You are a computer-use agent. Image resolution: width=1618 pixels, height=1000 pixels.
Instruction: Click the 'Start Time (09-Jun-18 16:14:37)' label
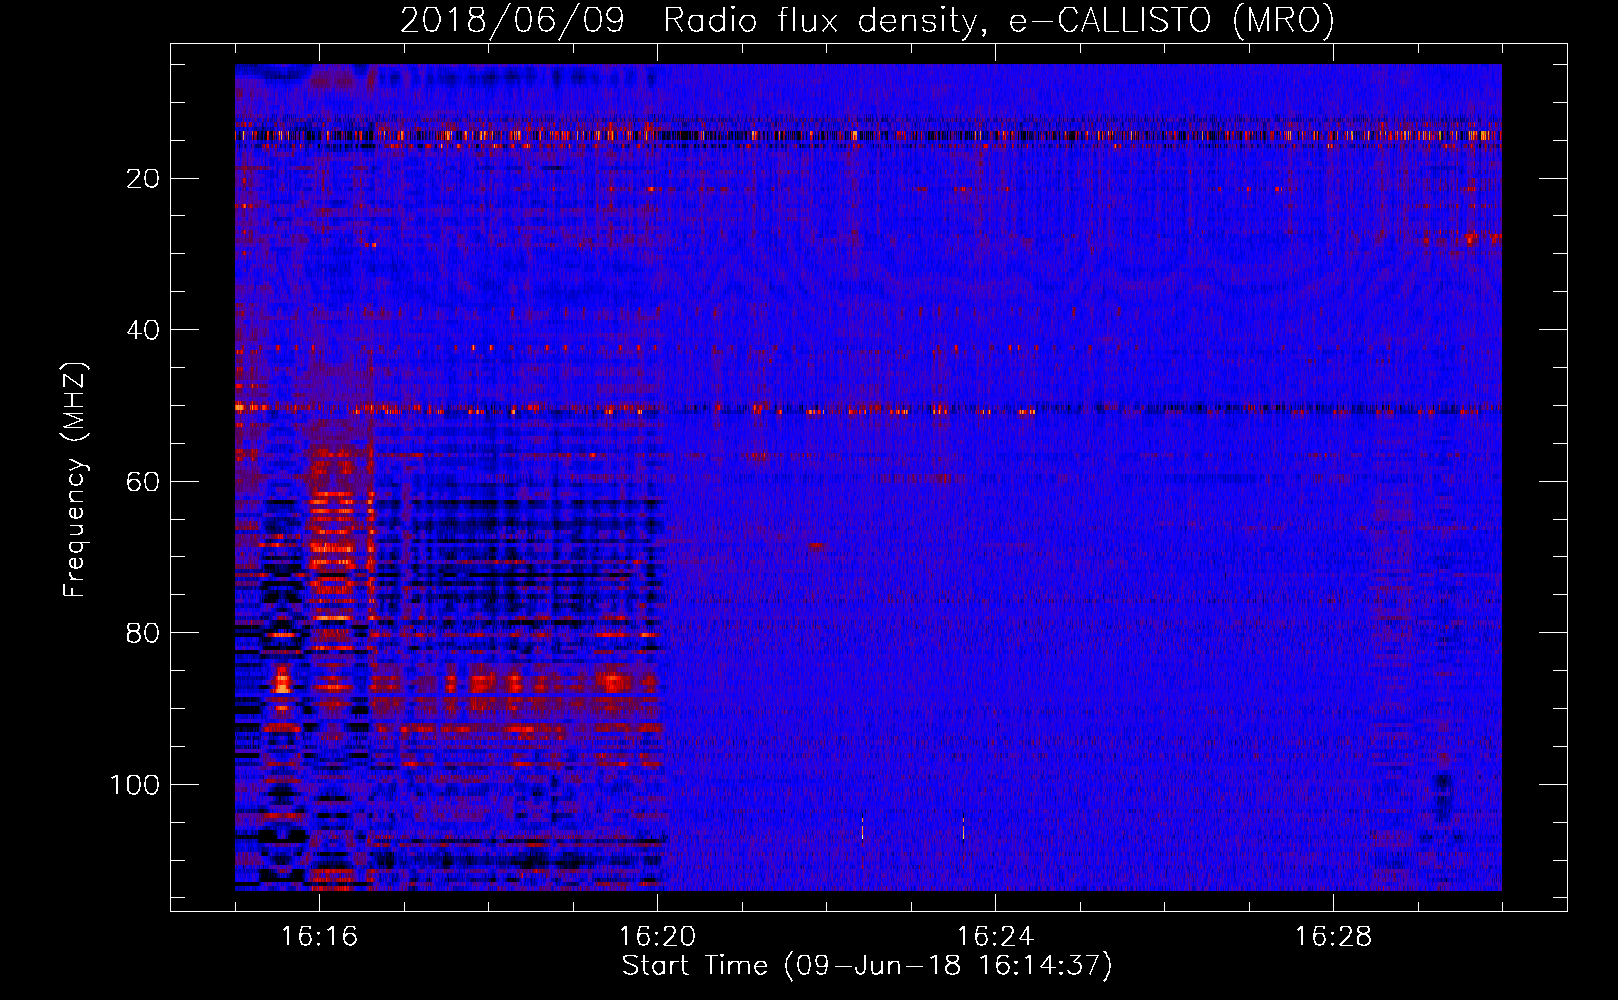867,966
